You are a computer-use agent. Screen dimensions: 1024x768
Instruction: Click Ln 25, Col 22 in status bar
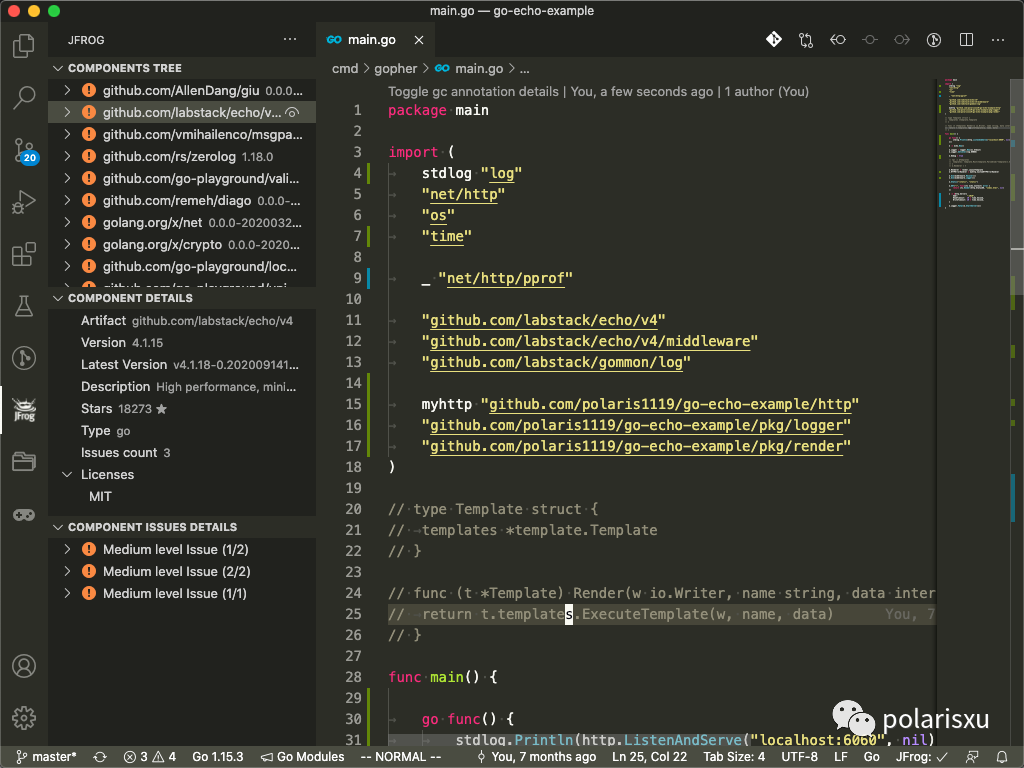pos(649,757)
